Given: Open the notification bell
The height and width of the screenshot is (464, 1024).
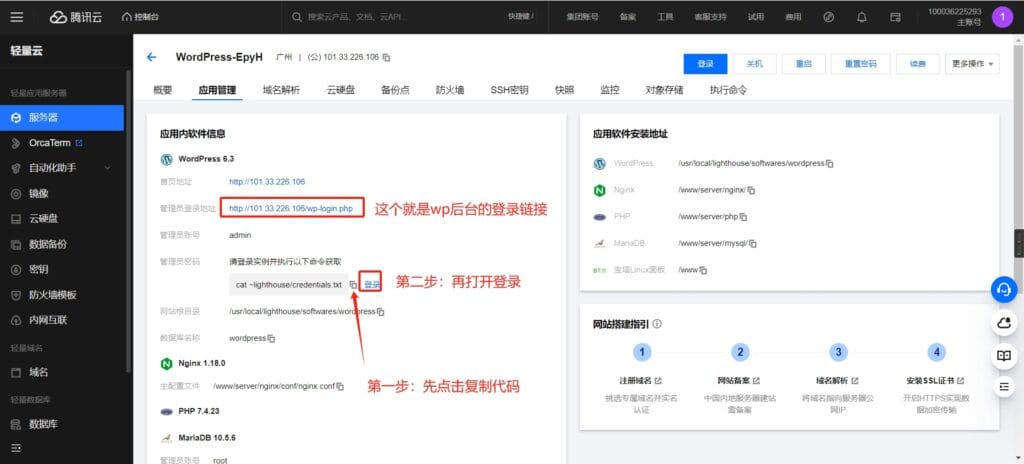Looking at the screenshot, I should (x=862, y=17).
